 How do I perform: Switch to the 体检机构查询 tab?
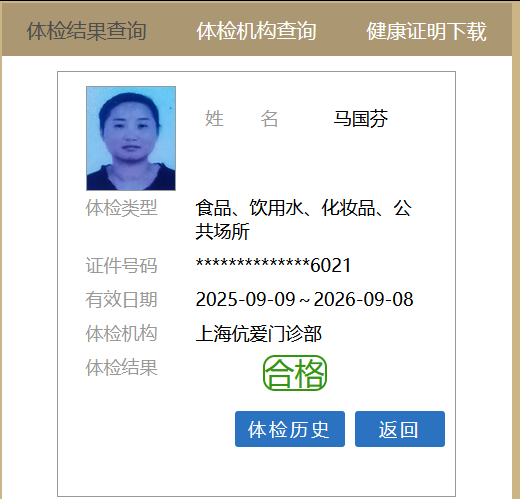pyautogui.click(x=256, y=31)
